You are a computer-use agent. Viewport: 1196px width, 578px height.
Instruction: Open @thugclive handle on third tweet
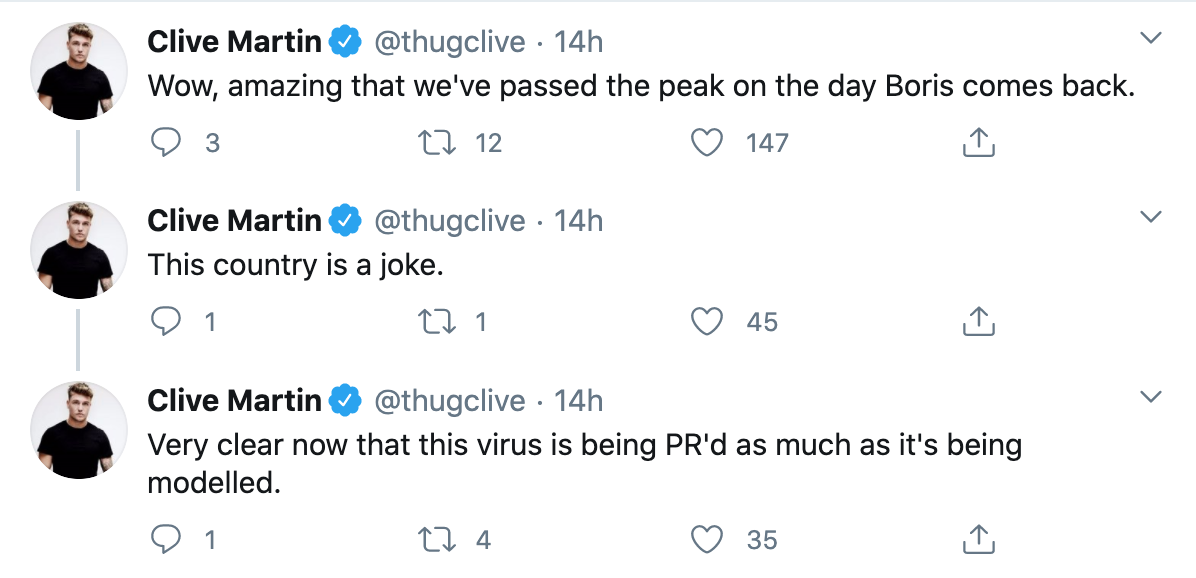pos(449,400)
